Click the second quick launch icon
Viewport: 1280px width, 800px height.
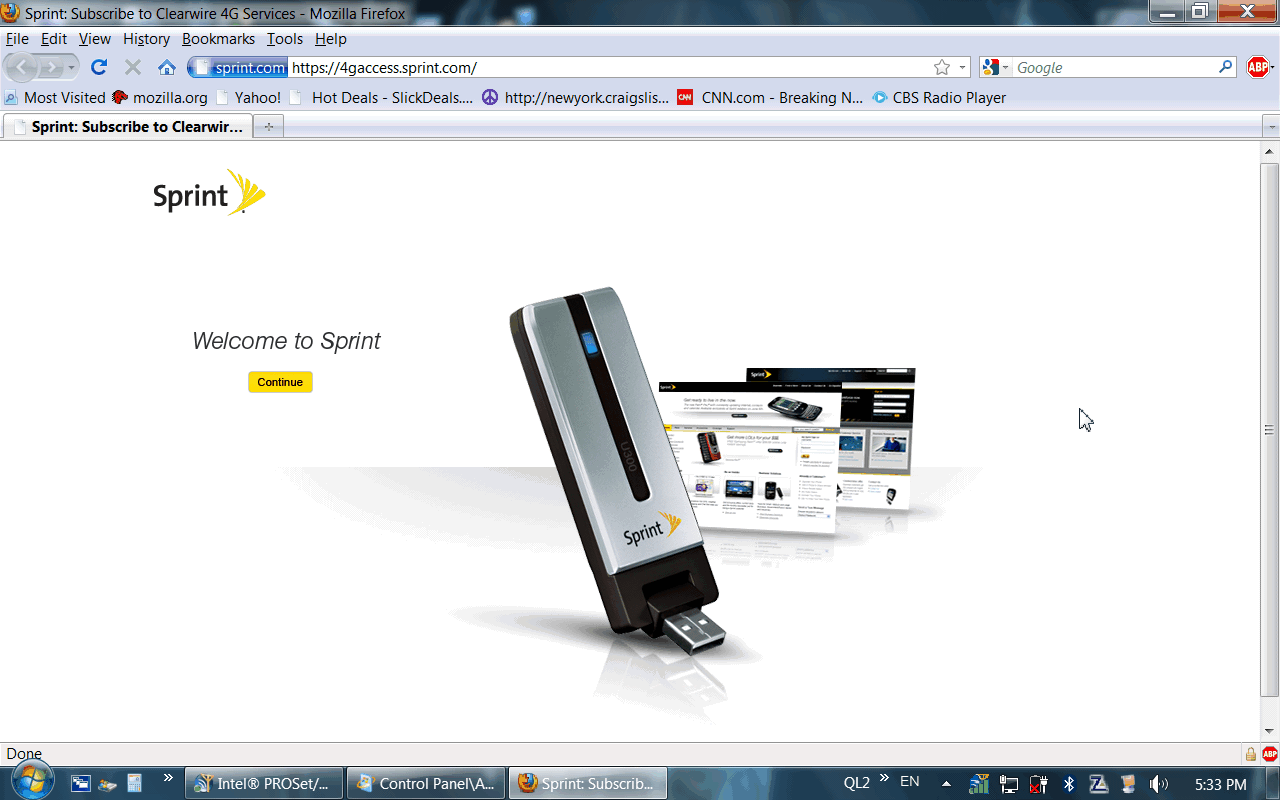pyautogui.click(x=107, y=783)
